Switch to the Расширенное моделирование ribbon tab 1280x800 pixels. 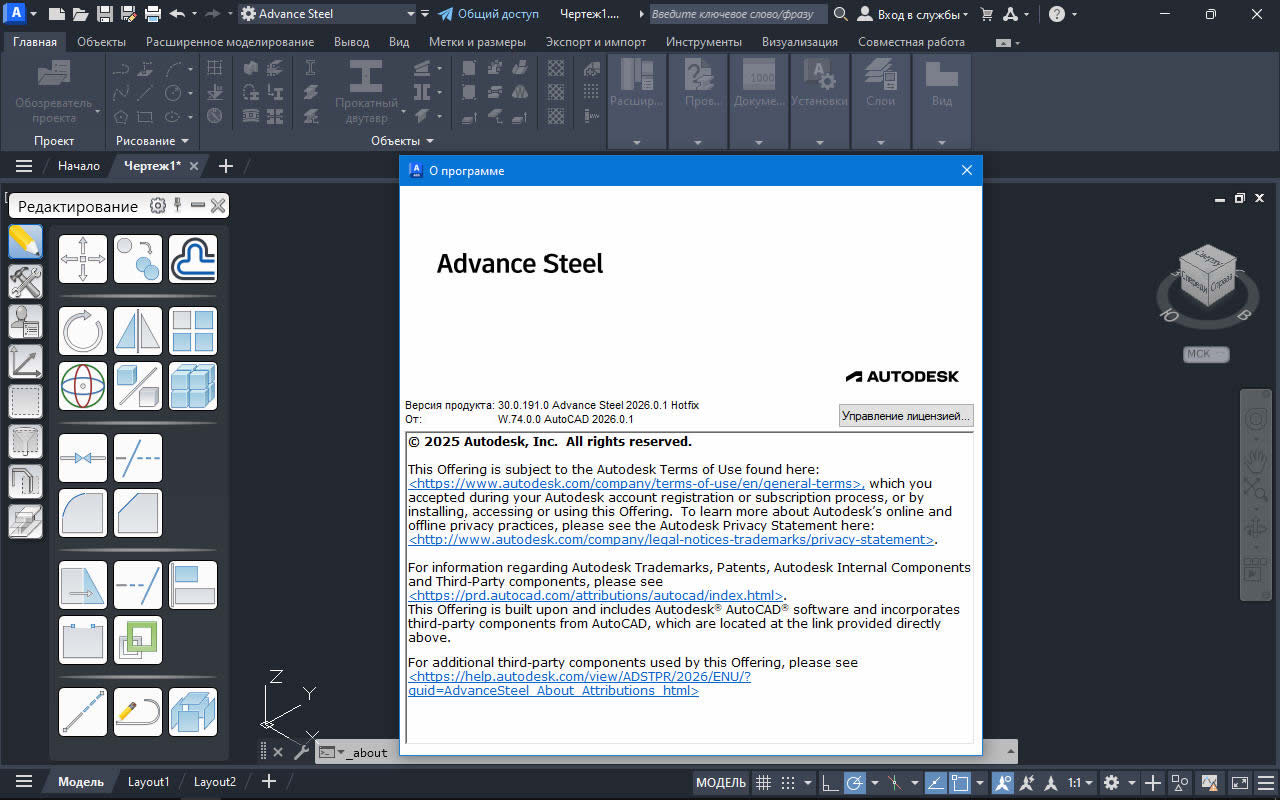pyautogui.click(x=230, y=42)
